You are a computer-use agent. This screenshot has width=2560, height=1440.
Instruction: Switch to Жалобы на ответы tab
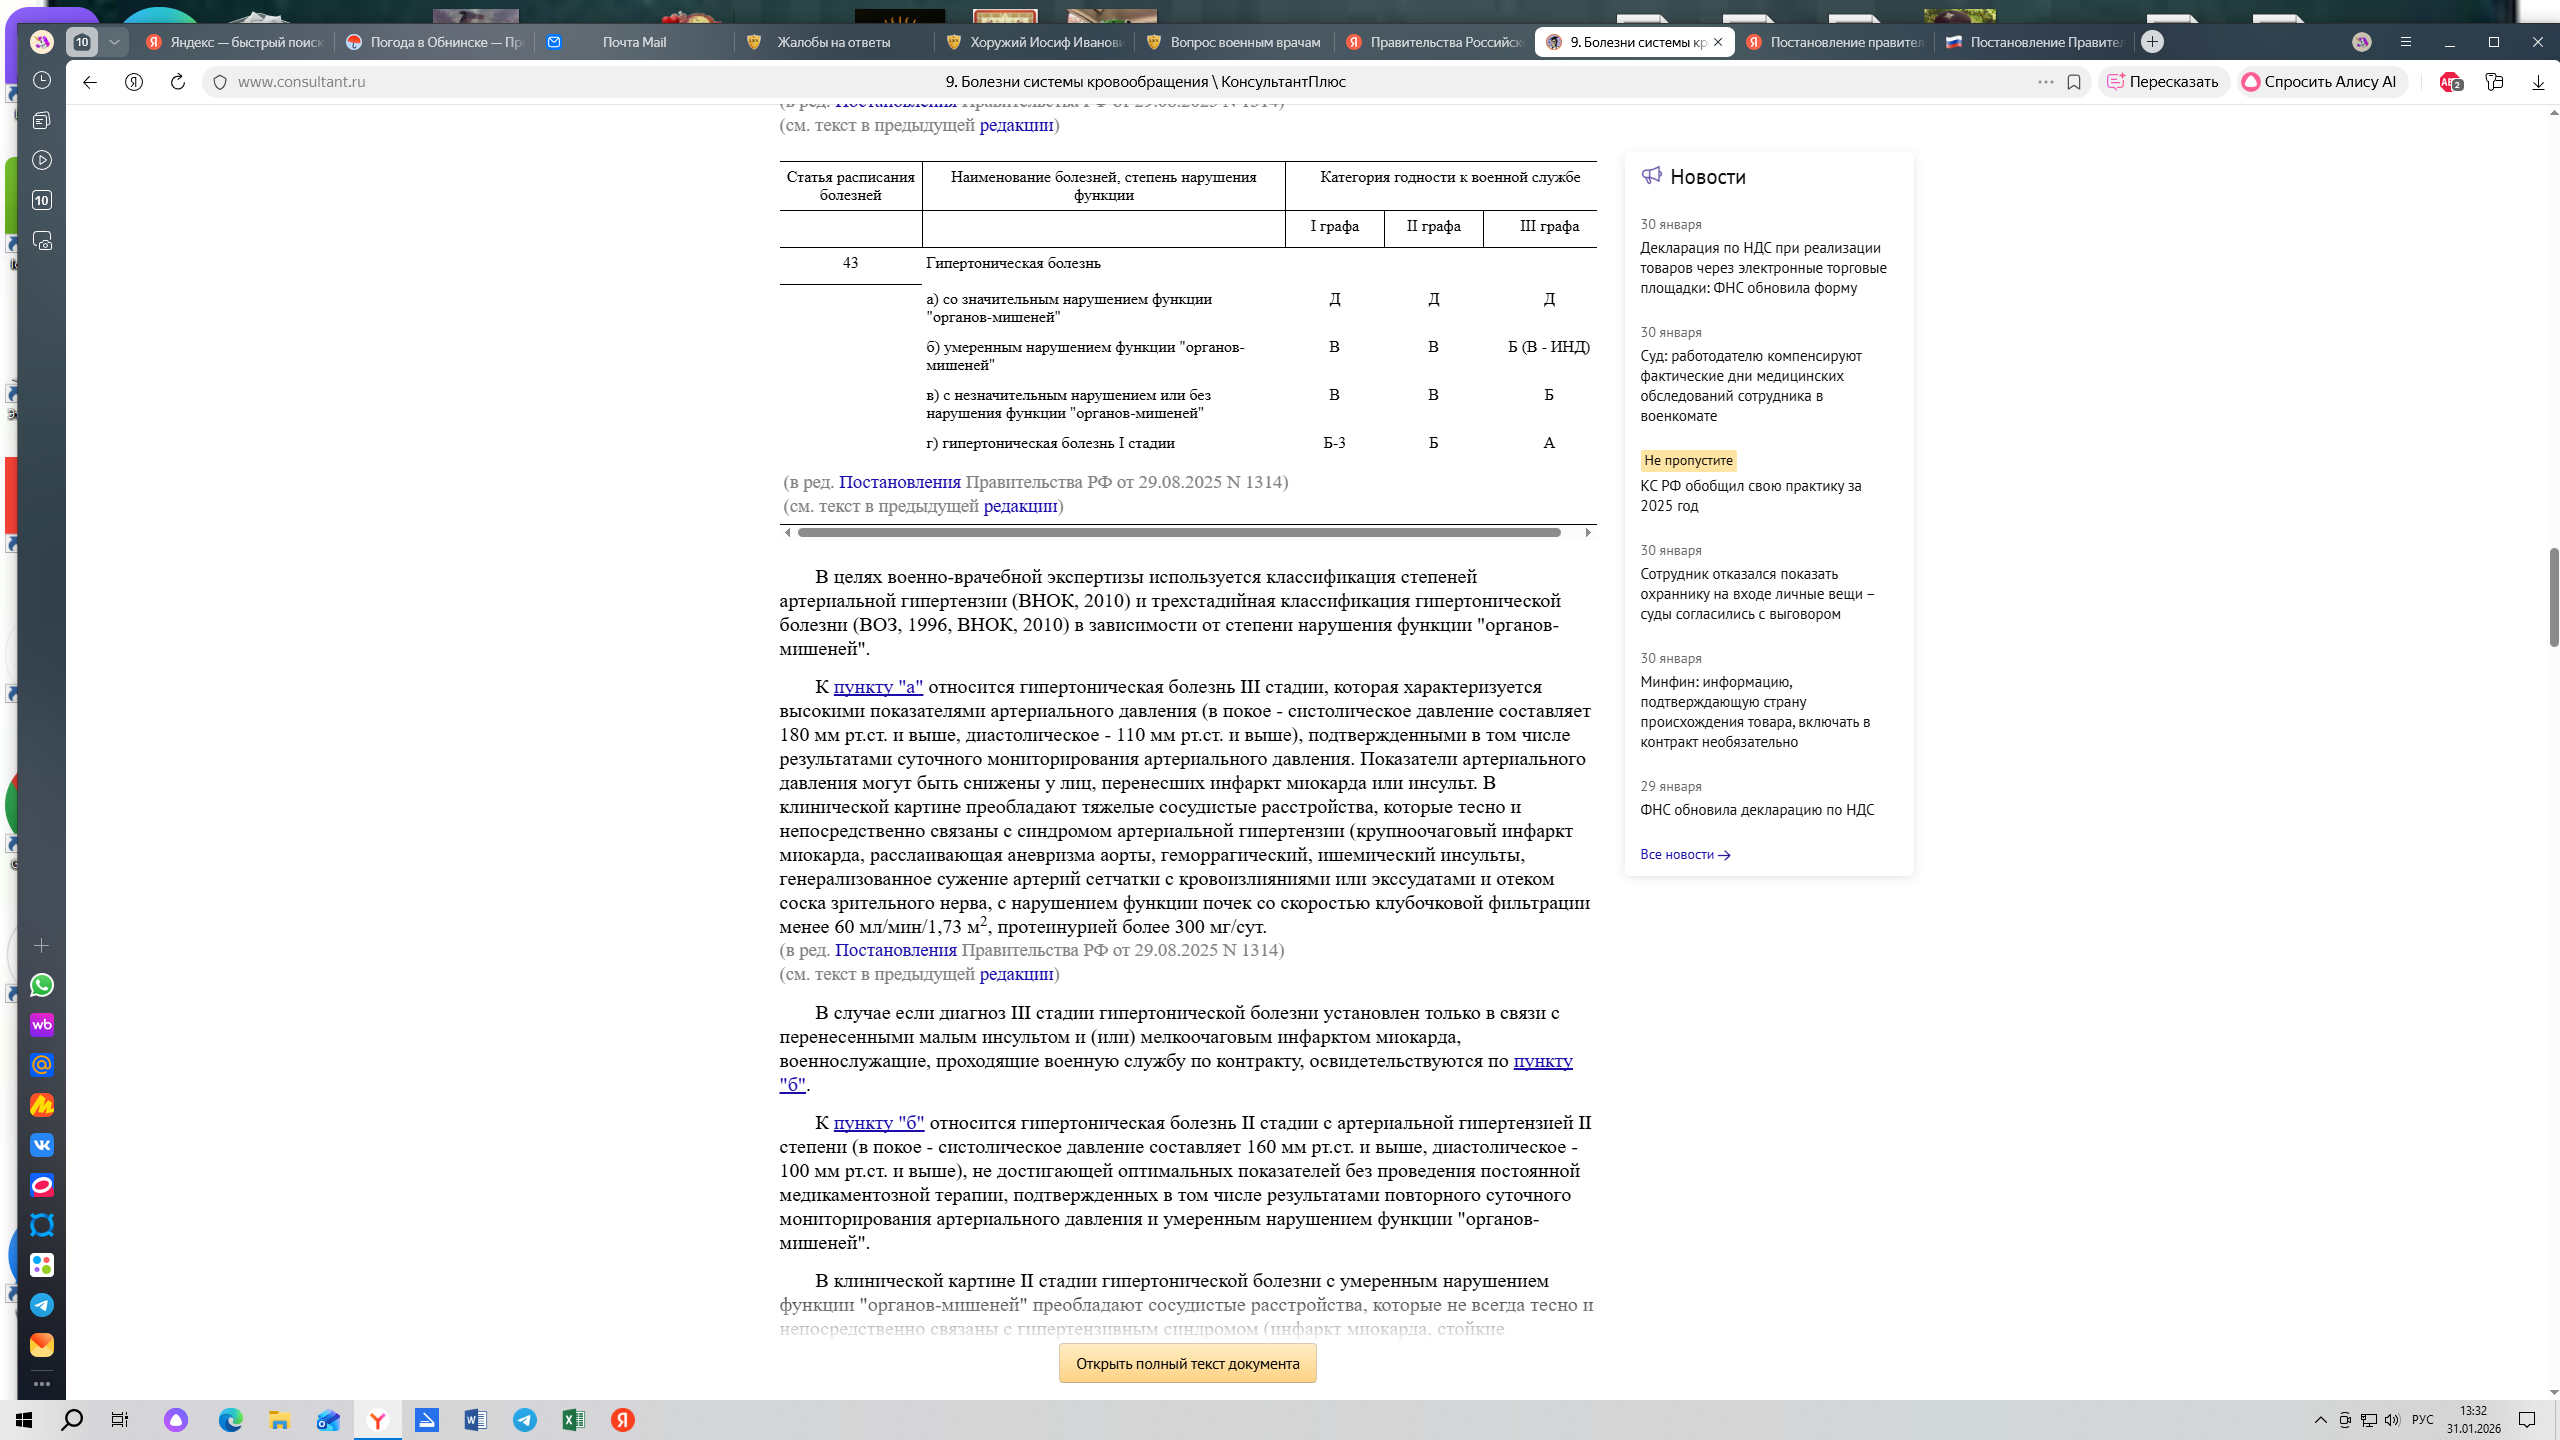(x=834, y=42)
